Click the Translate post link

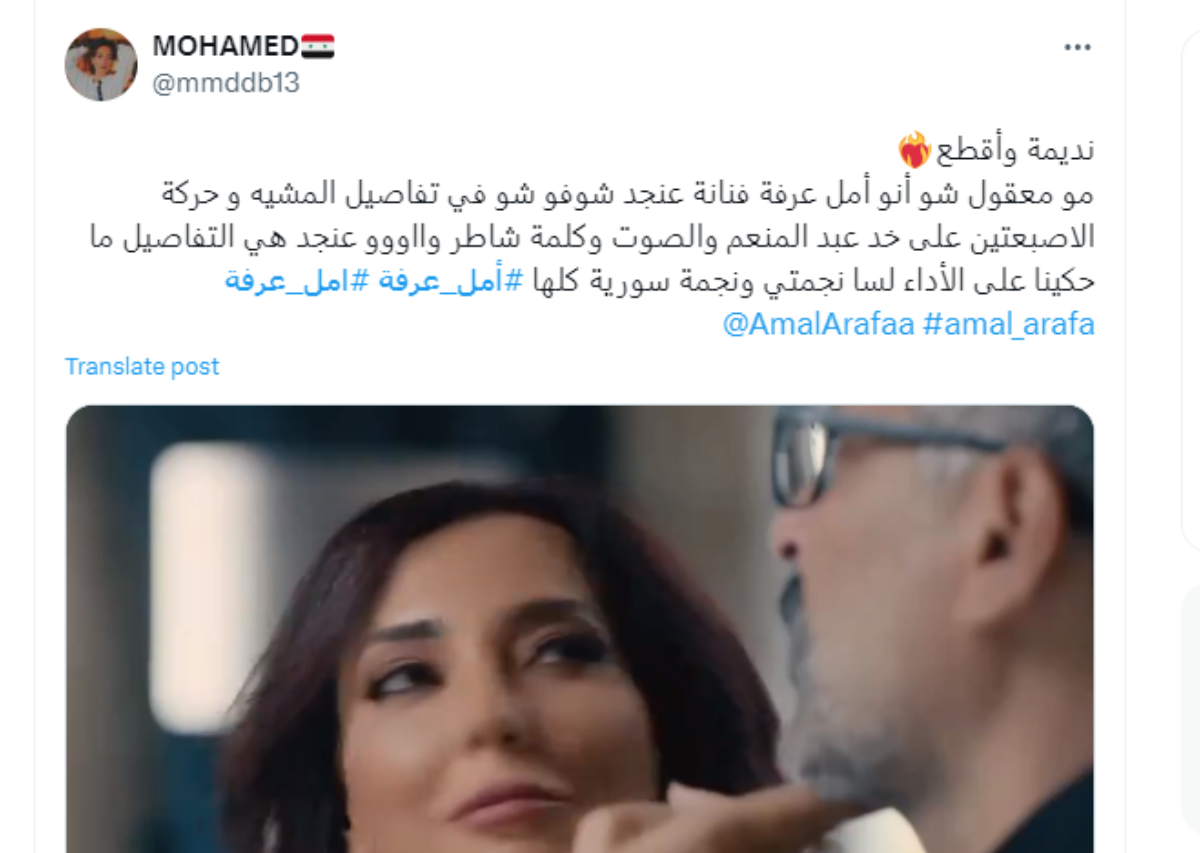click(142, 367)
